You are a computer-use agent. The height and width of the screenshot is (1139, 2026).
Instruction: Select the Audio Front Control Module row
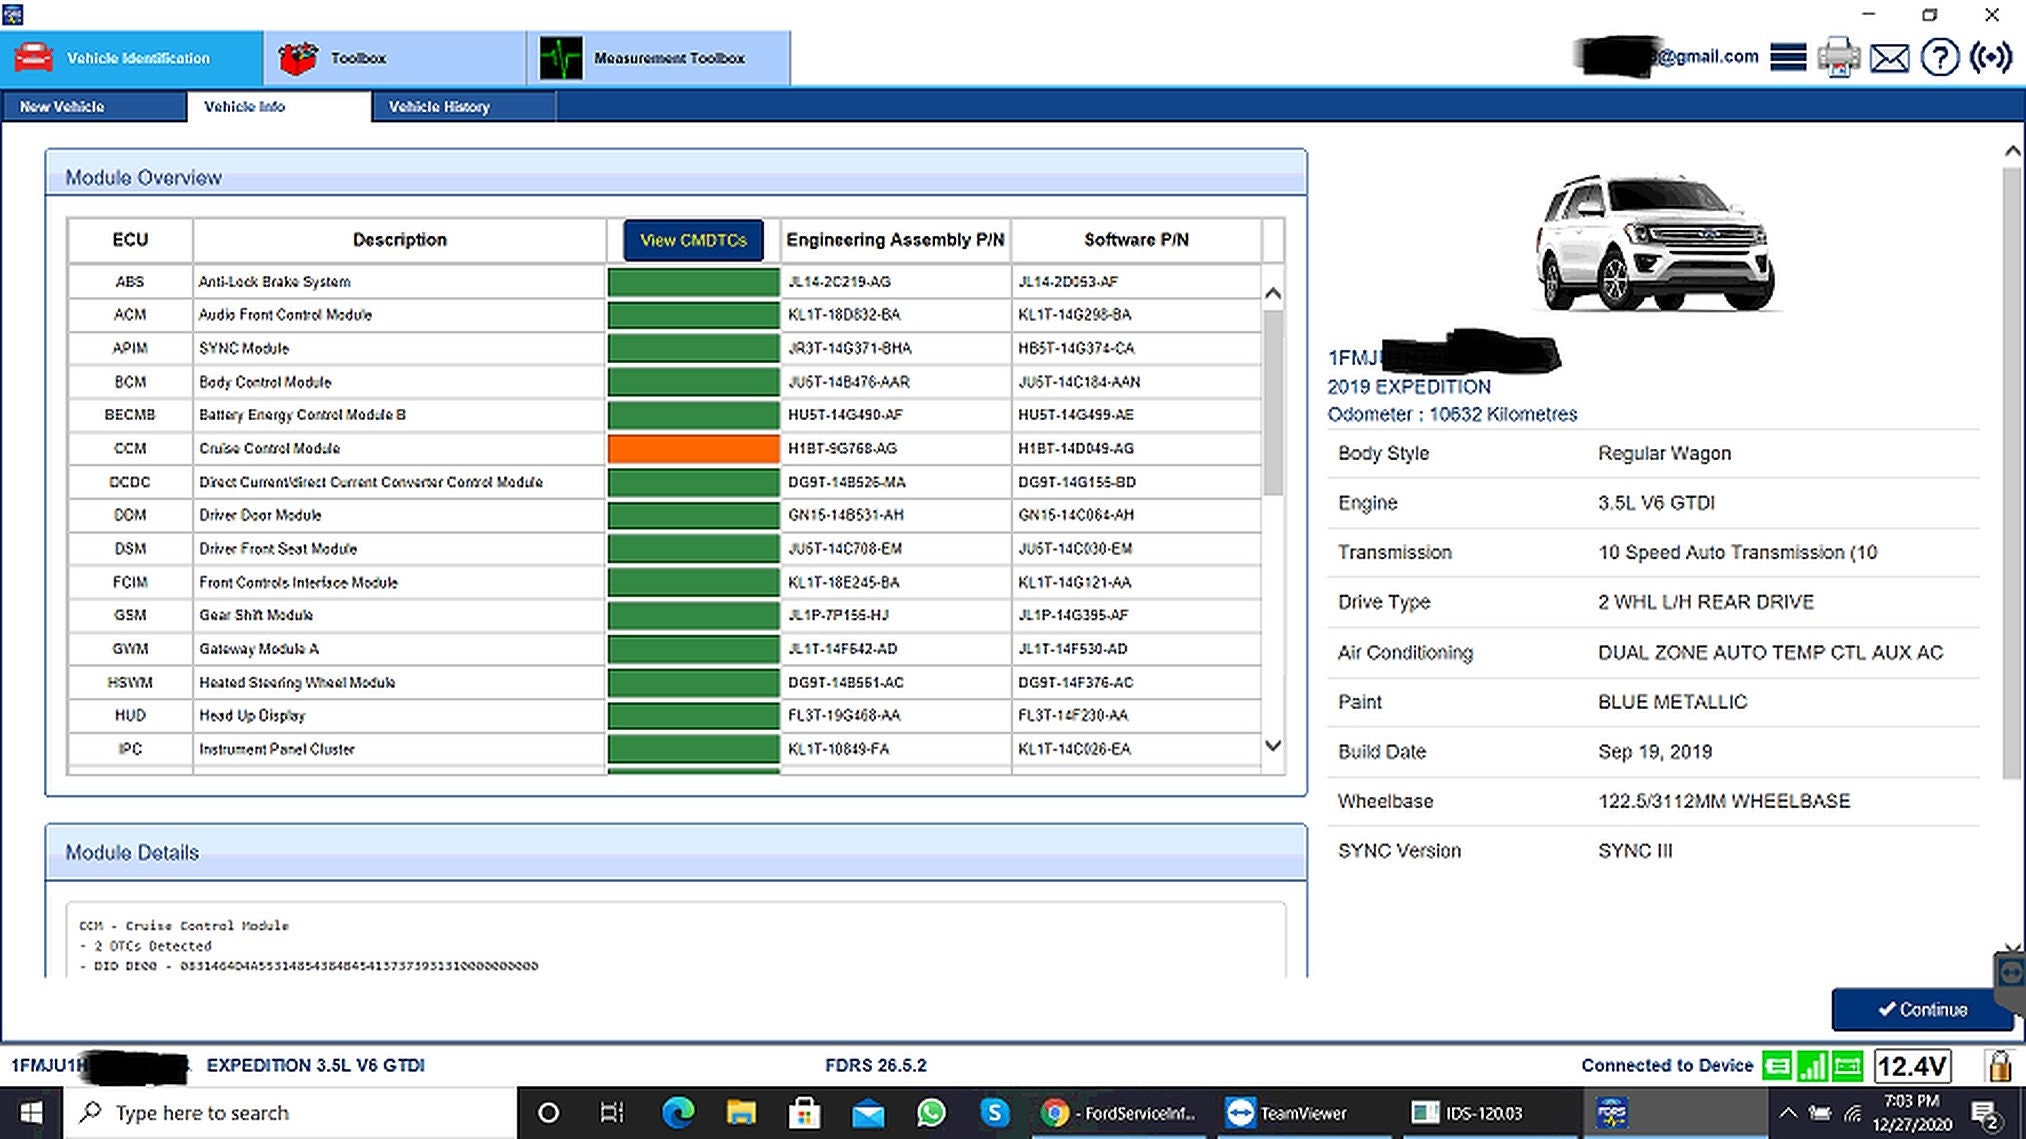pos(665,315)
